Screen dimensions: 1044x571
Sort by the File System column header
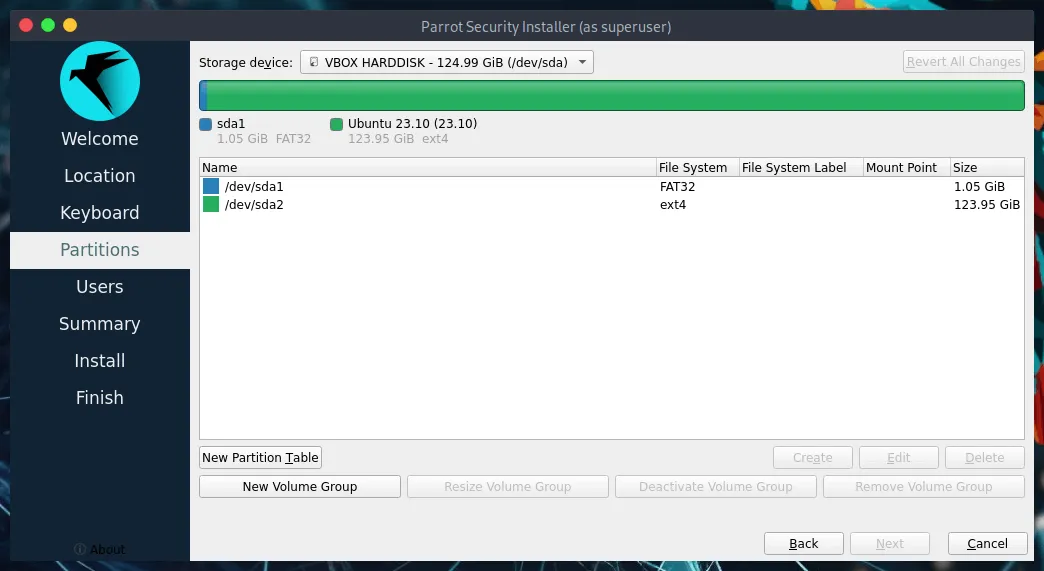[697, 168]
